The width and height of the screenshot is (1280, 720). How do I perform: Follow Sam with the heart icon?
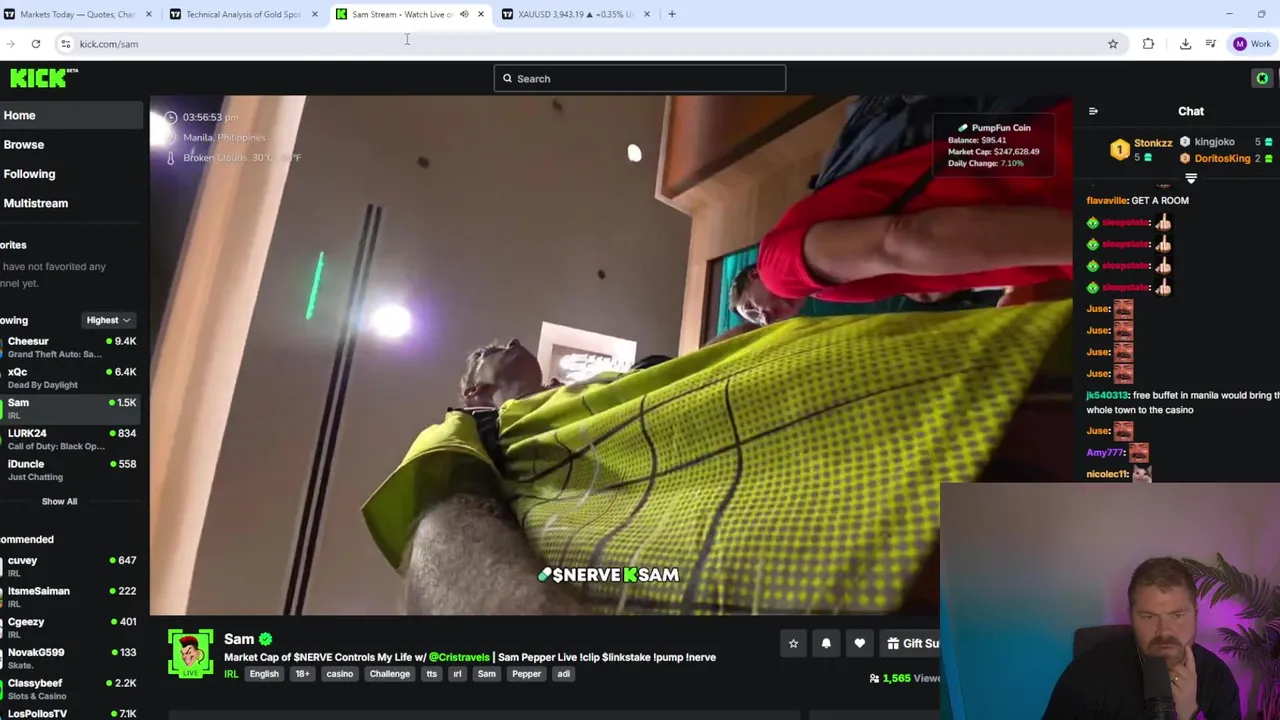pos(859,644)
